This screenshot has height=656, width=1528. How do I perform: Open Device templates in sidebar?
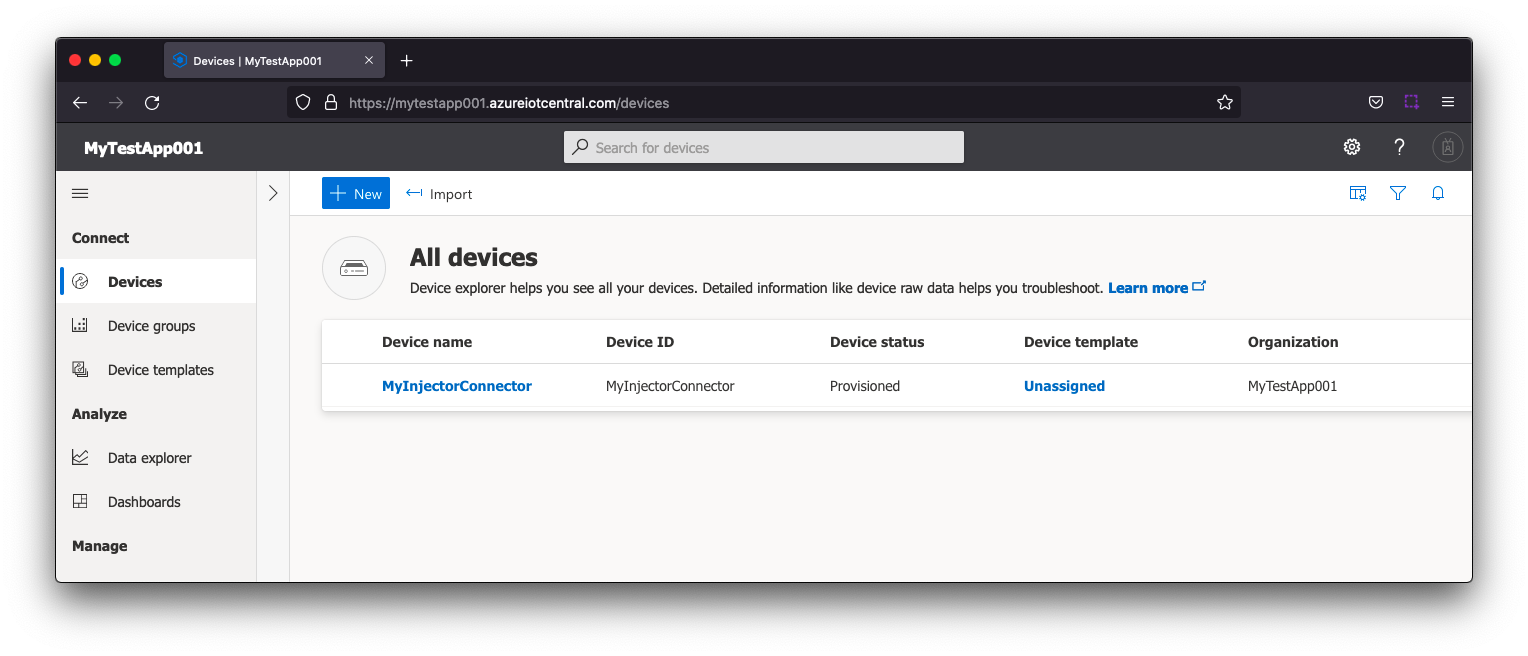[160, 370]
